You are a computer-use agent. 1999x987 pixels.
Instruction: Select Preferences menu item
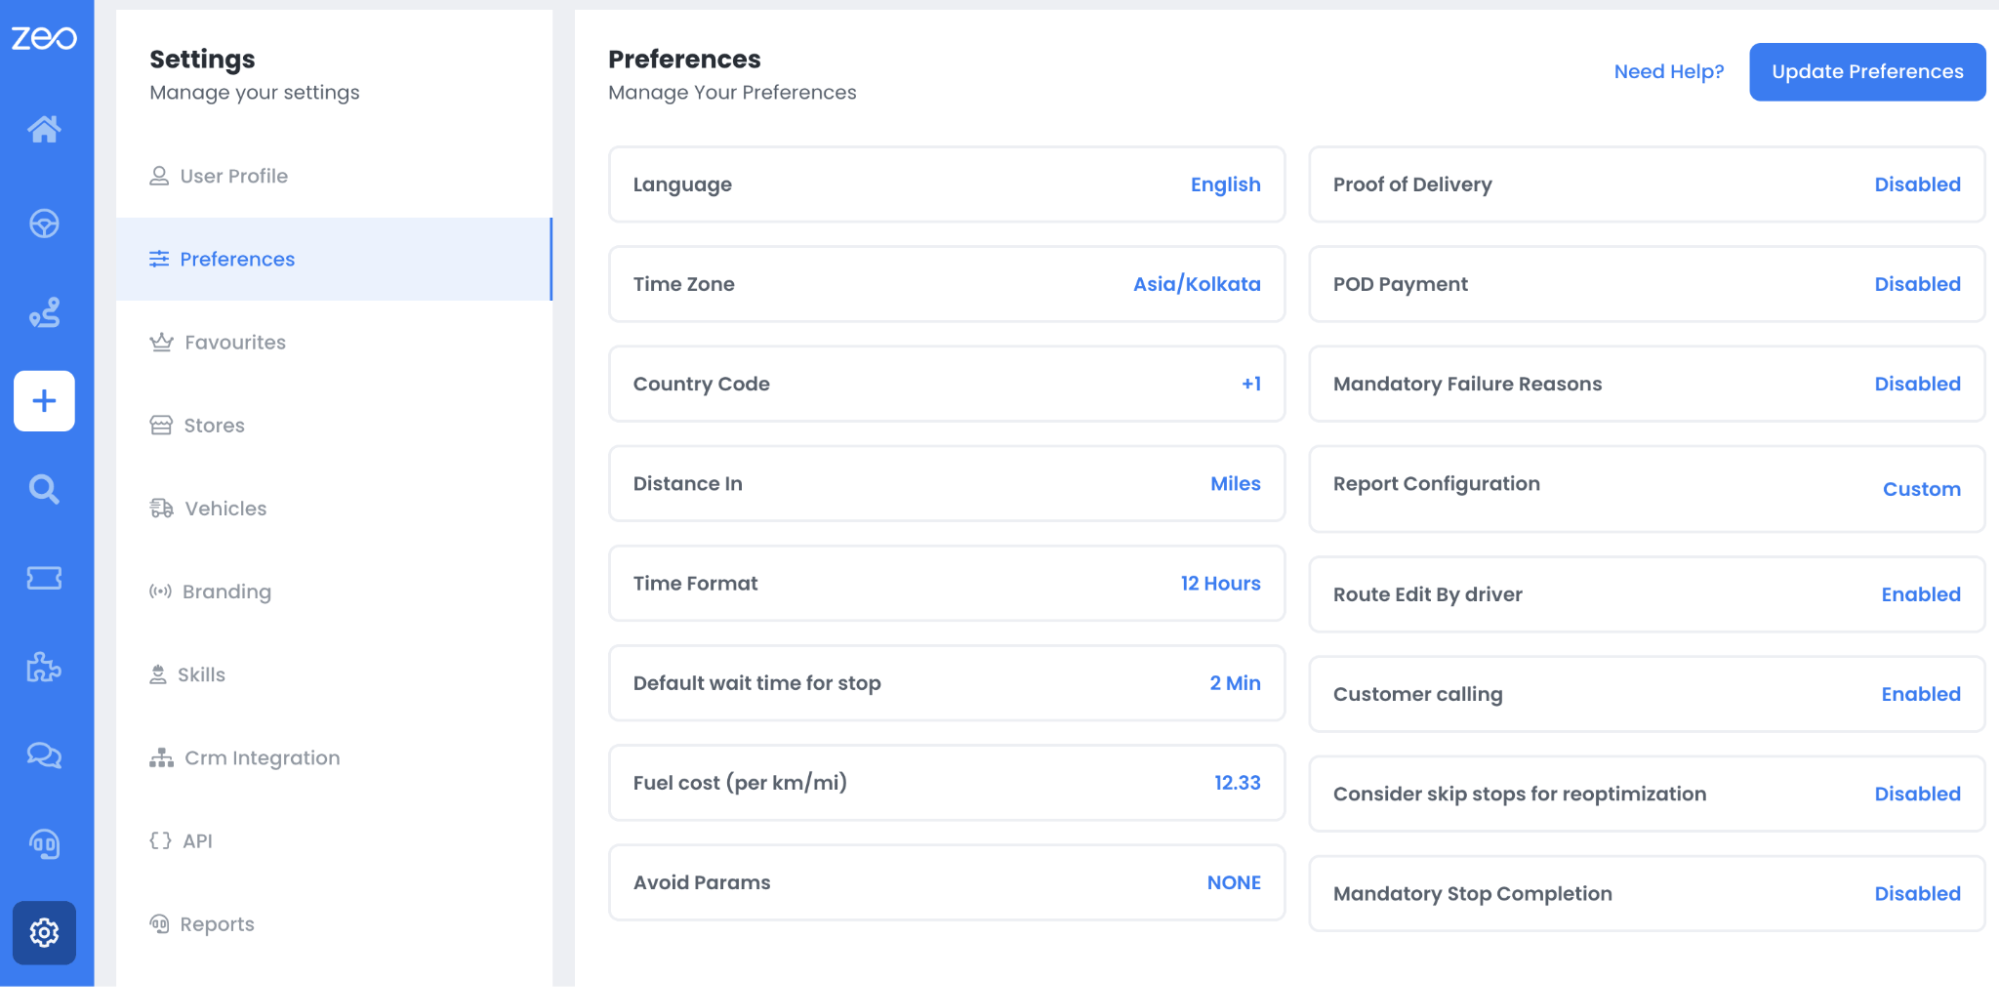[x=334, y=259]
